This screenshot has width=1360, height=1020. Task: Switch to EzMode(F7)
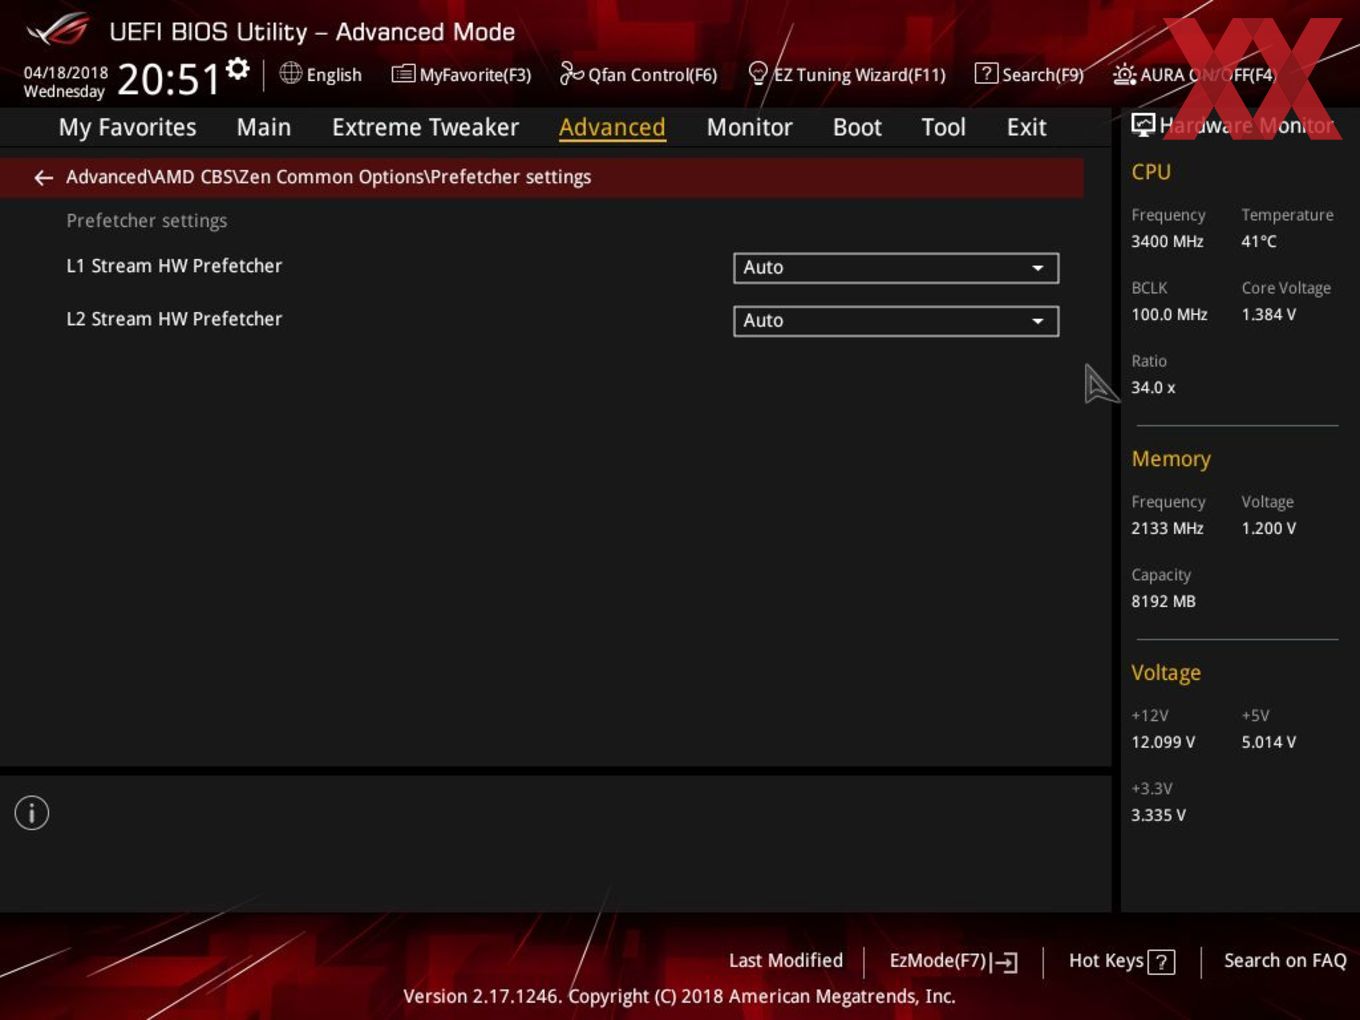(953, 961)
